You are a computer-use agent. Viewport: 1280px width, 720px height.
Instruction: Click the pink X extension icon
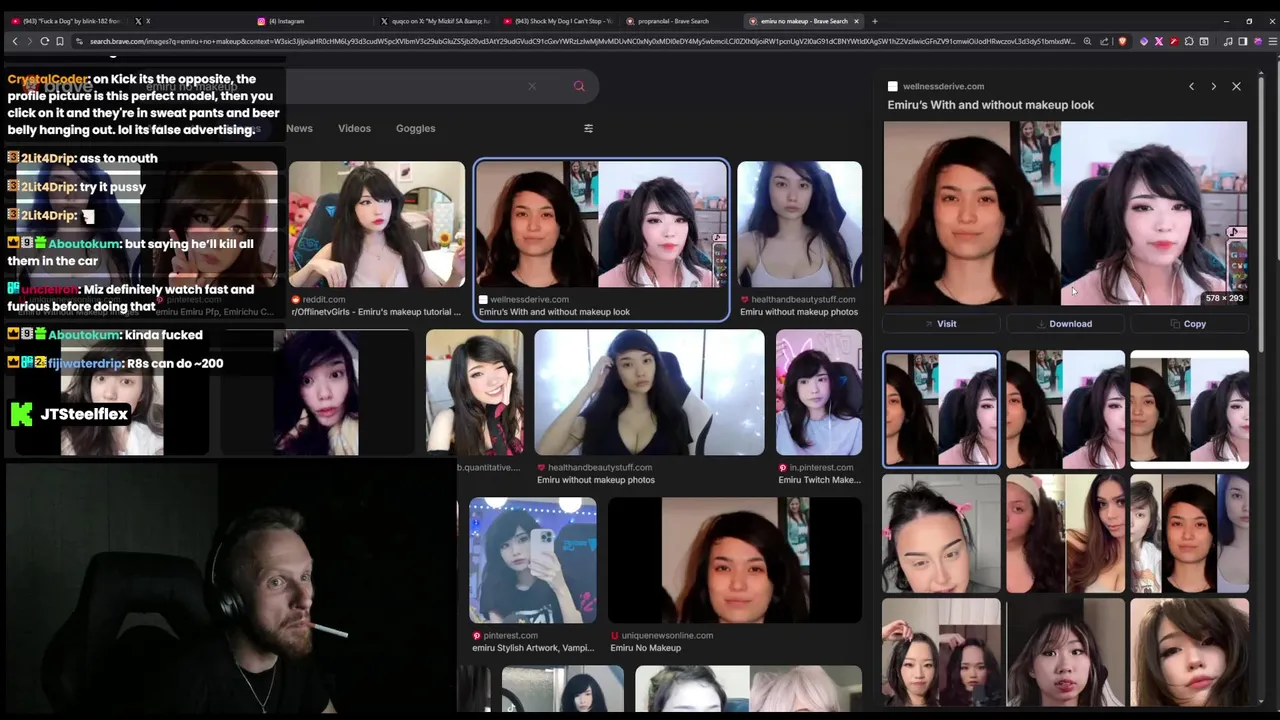pos(1159,41)
